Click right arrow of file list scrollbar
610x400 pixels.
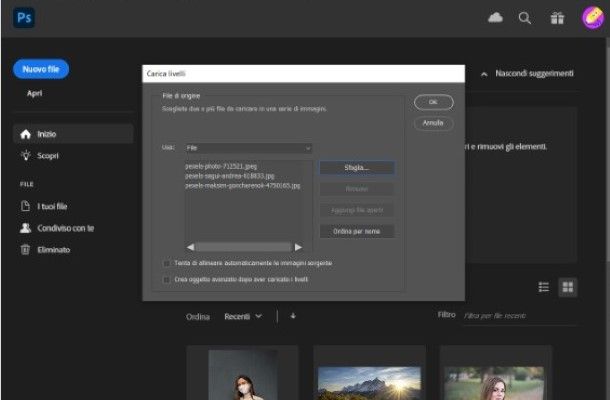click(298, 247)
